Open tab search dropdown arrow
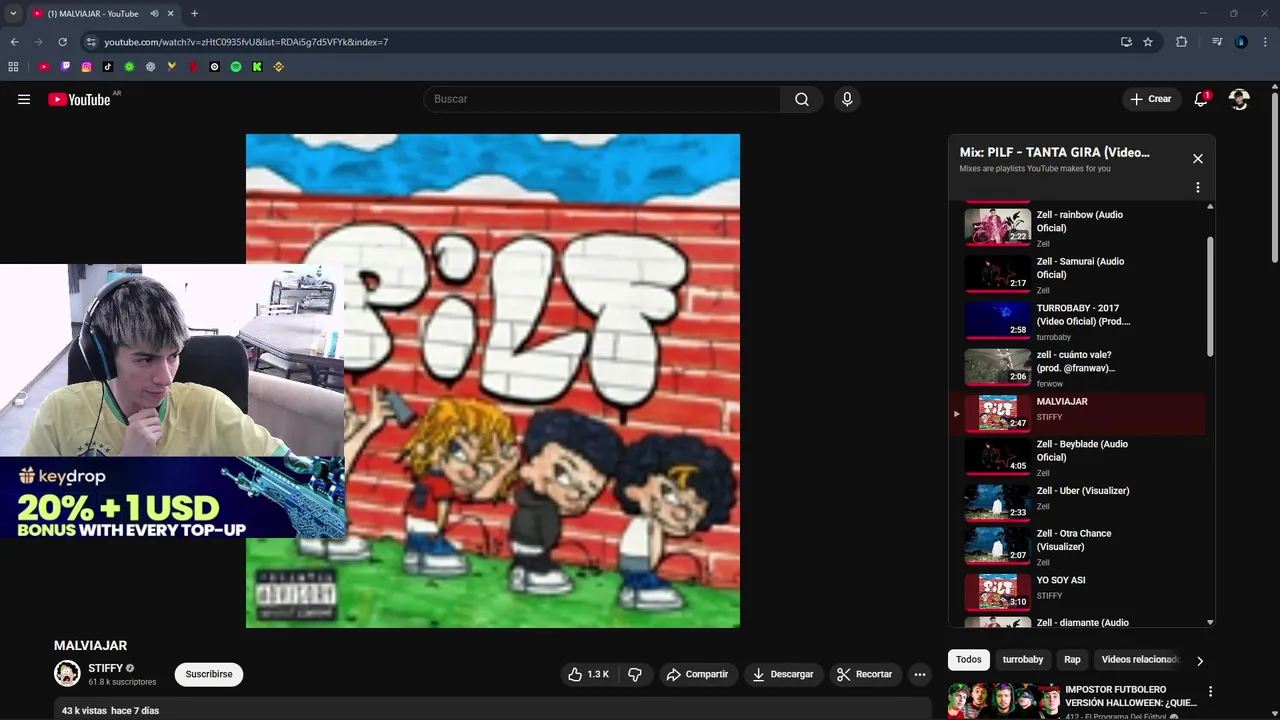 pos(13,14)
